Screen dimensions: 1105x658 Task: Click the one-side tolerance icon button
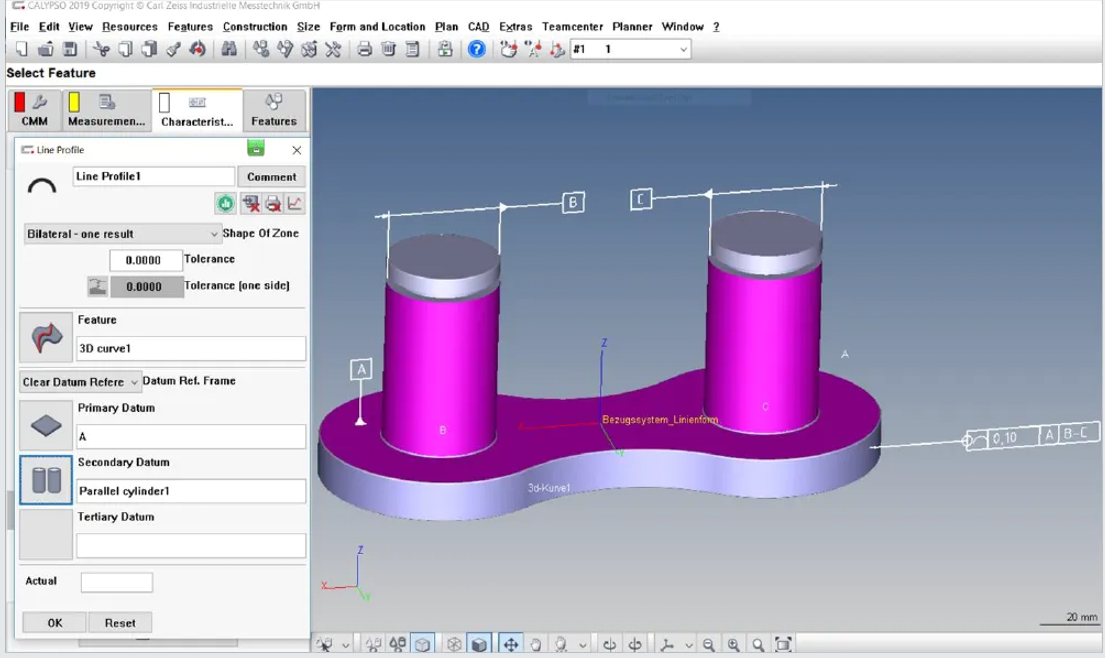(97, 286)
